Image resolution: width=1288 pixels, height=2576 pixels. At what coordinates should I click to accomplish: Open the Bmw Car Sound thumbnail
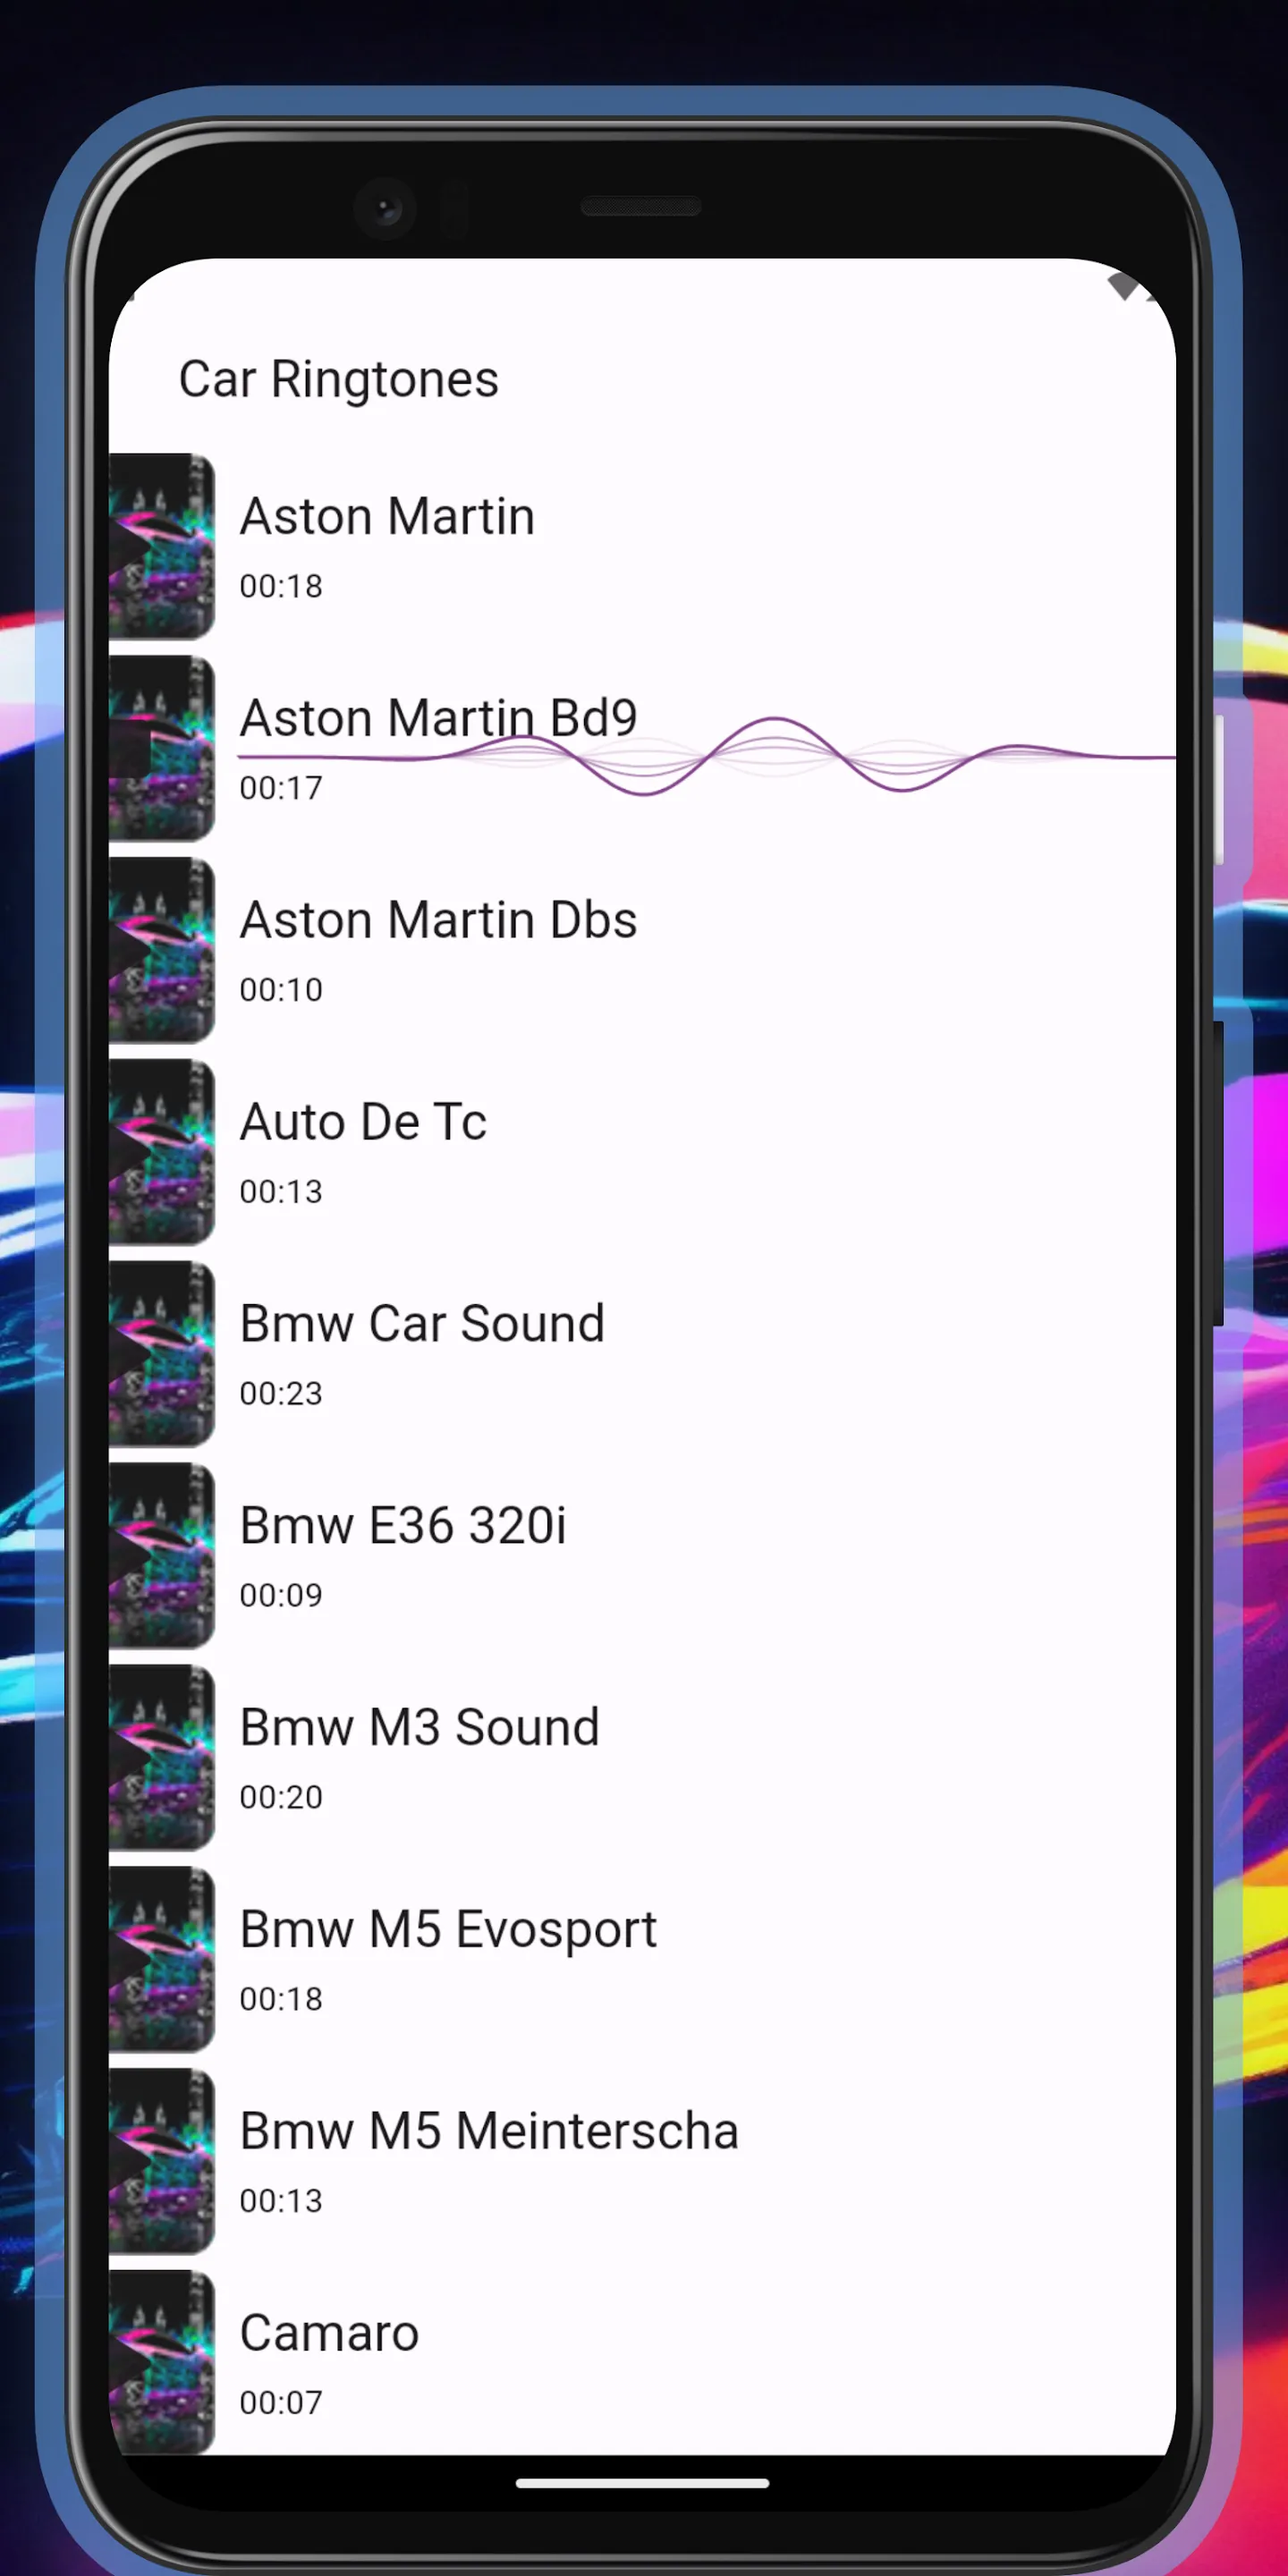click(162, 1354)
